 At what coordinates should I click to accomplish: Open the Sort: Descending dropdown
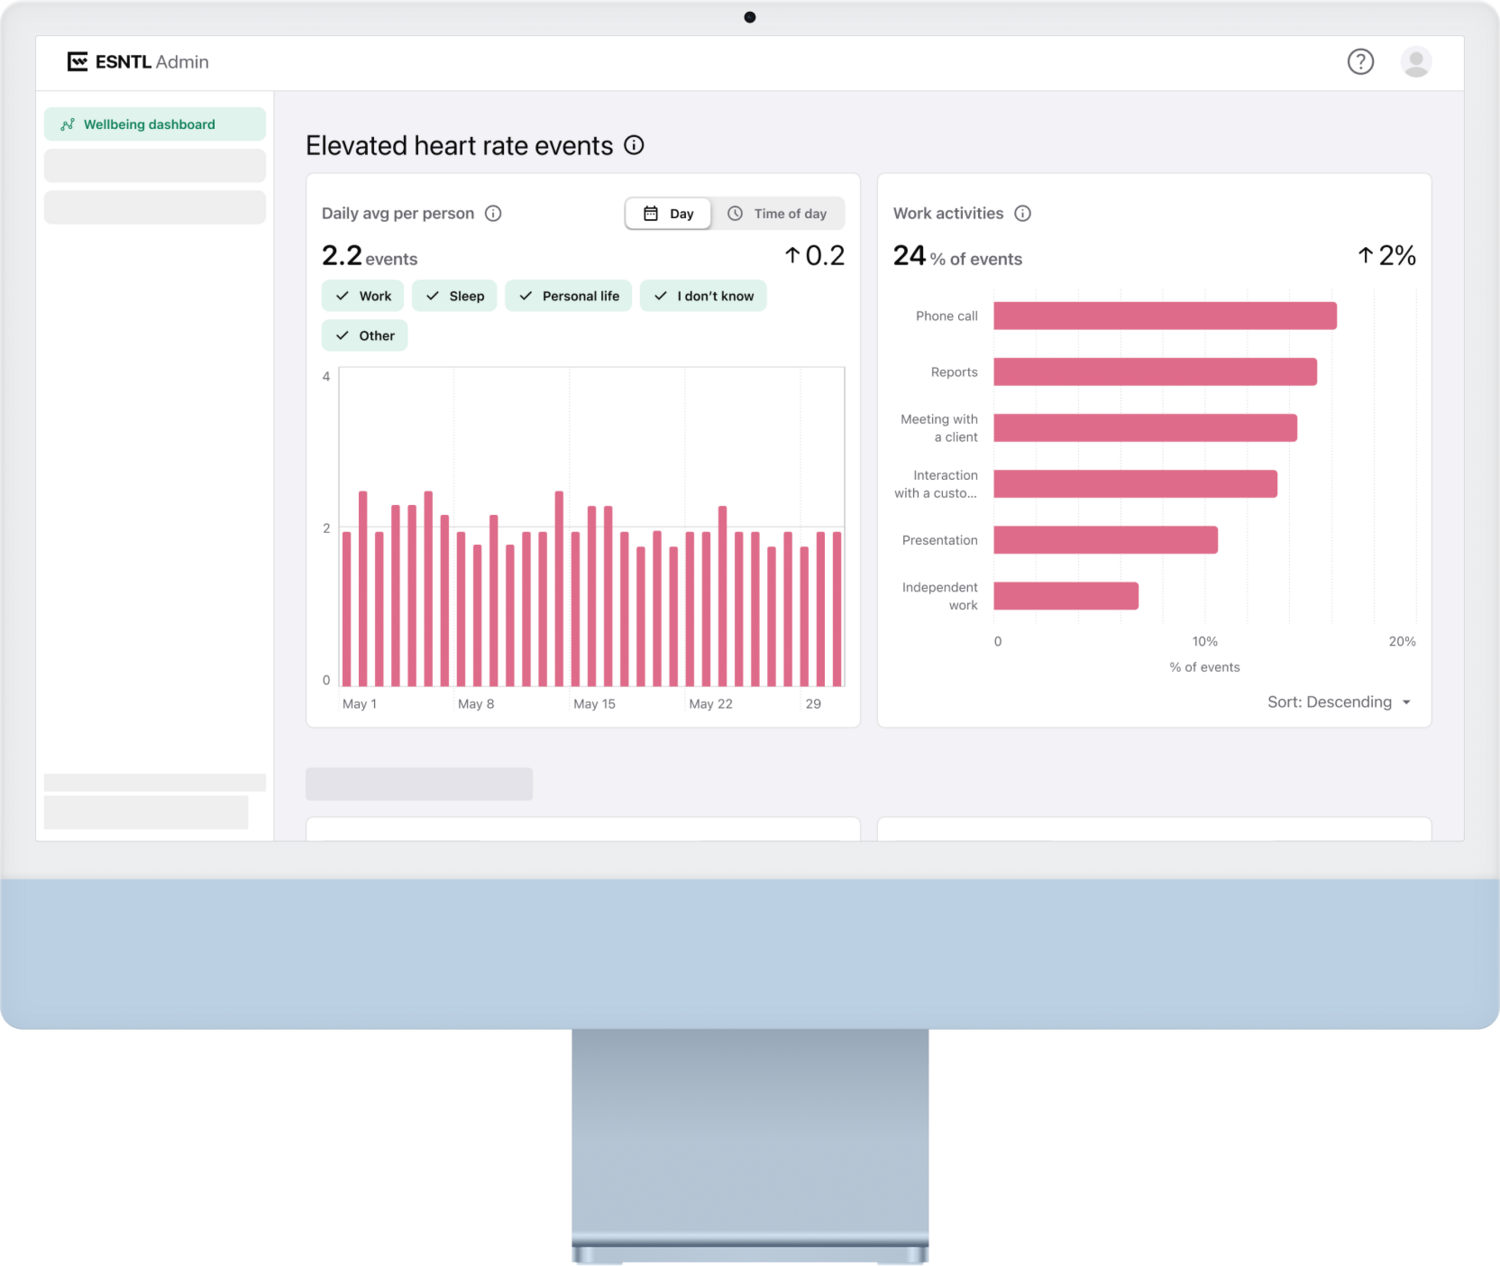pos(1339,702)
